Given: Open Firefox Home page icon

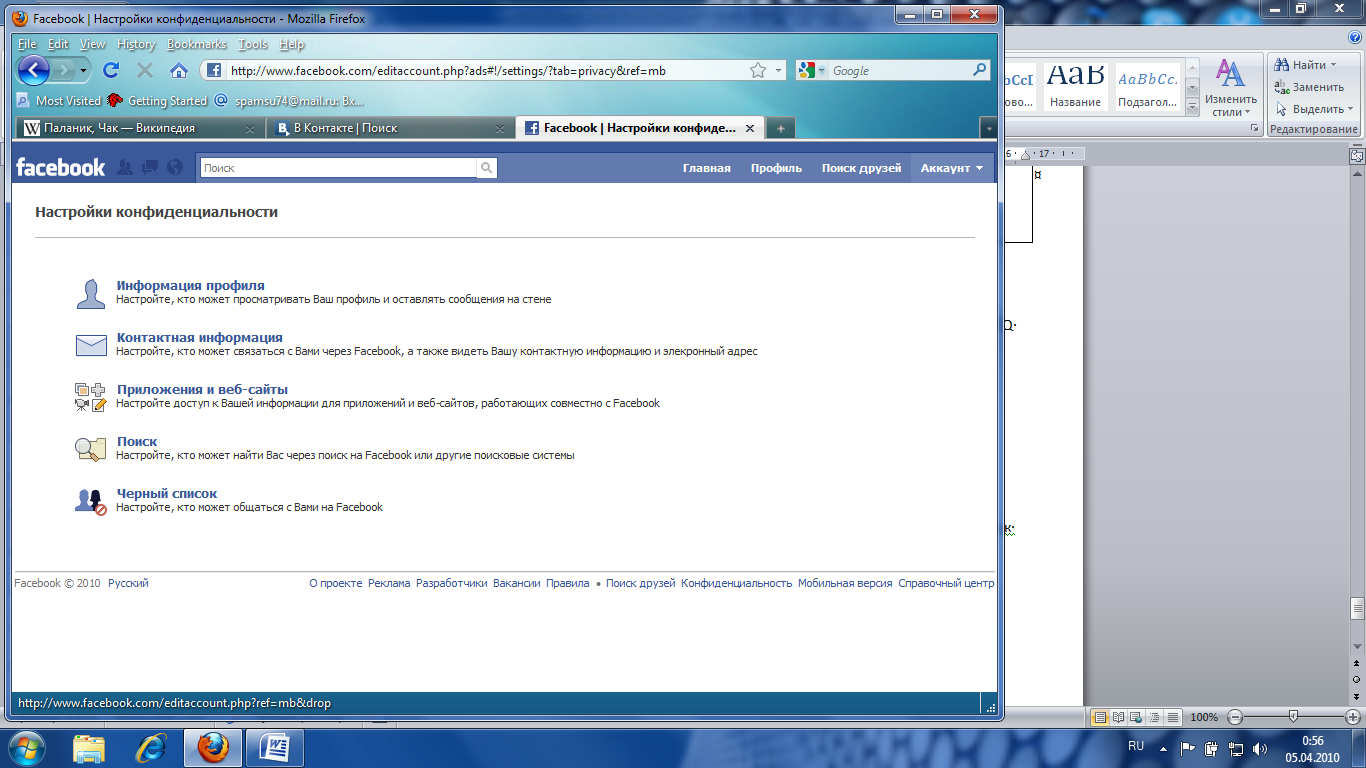Looking at the screenshot, I should 179,70.
